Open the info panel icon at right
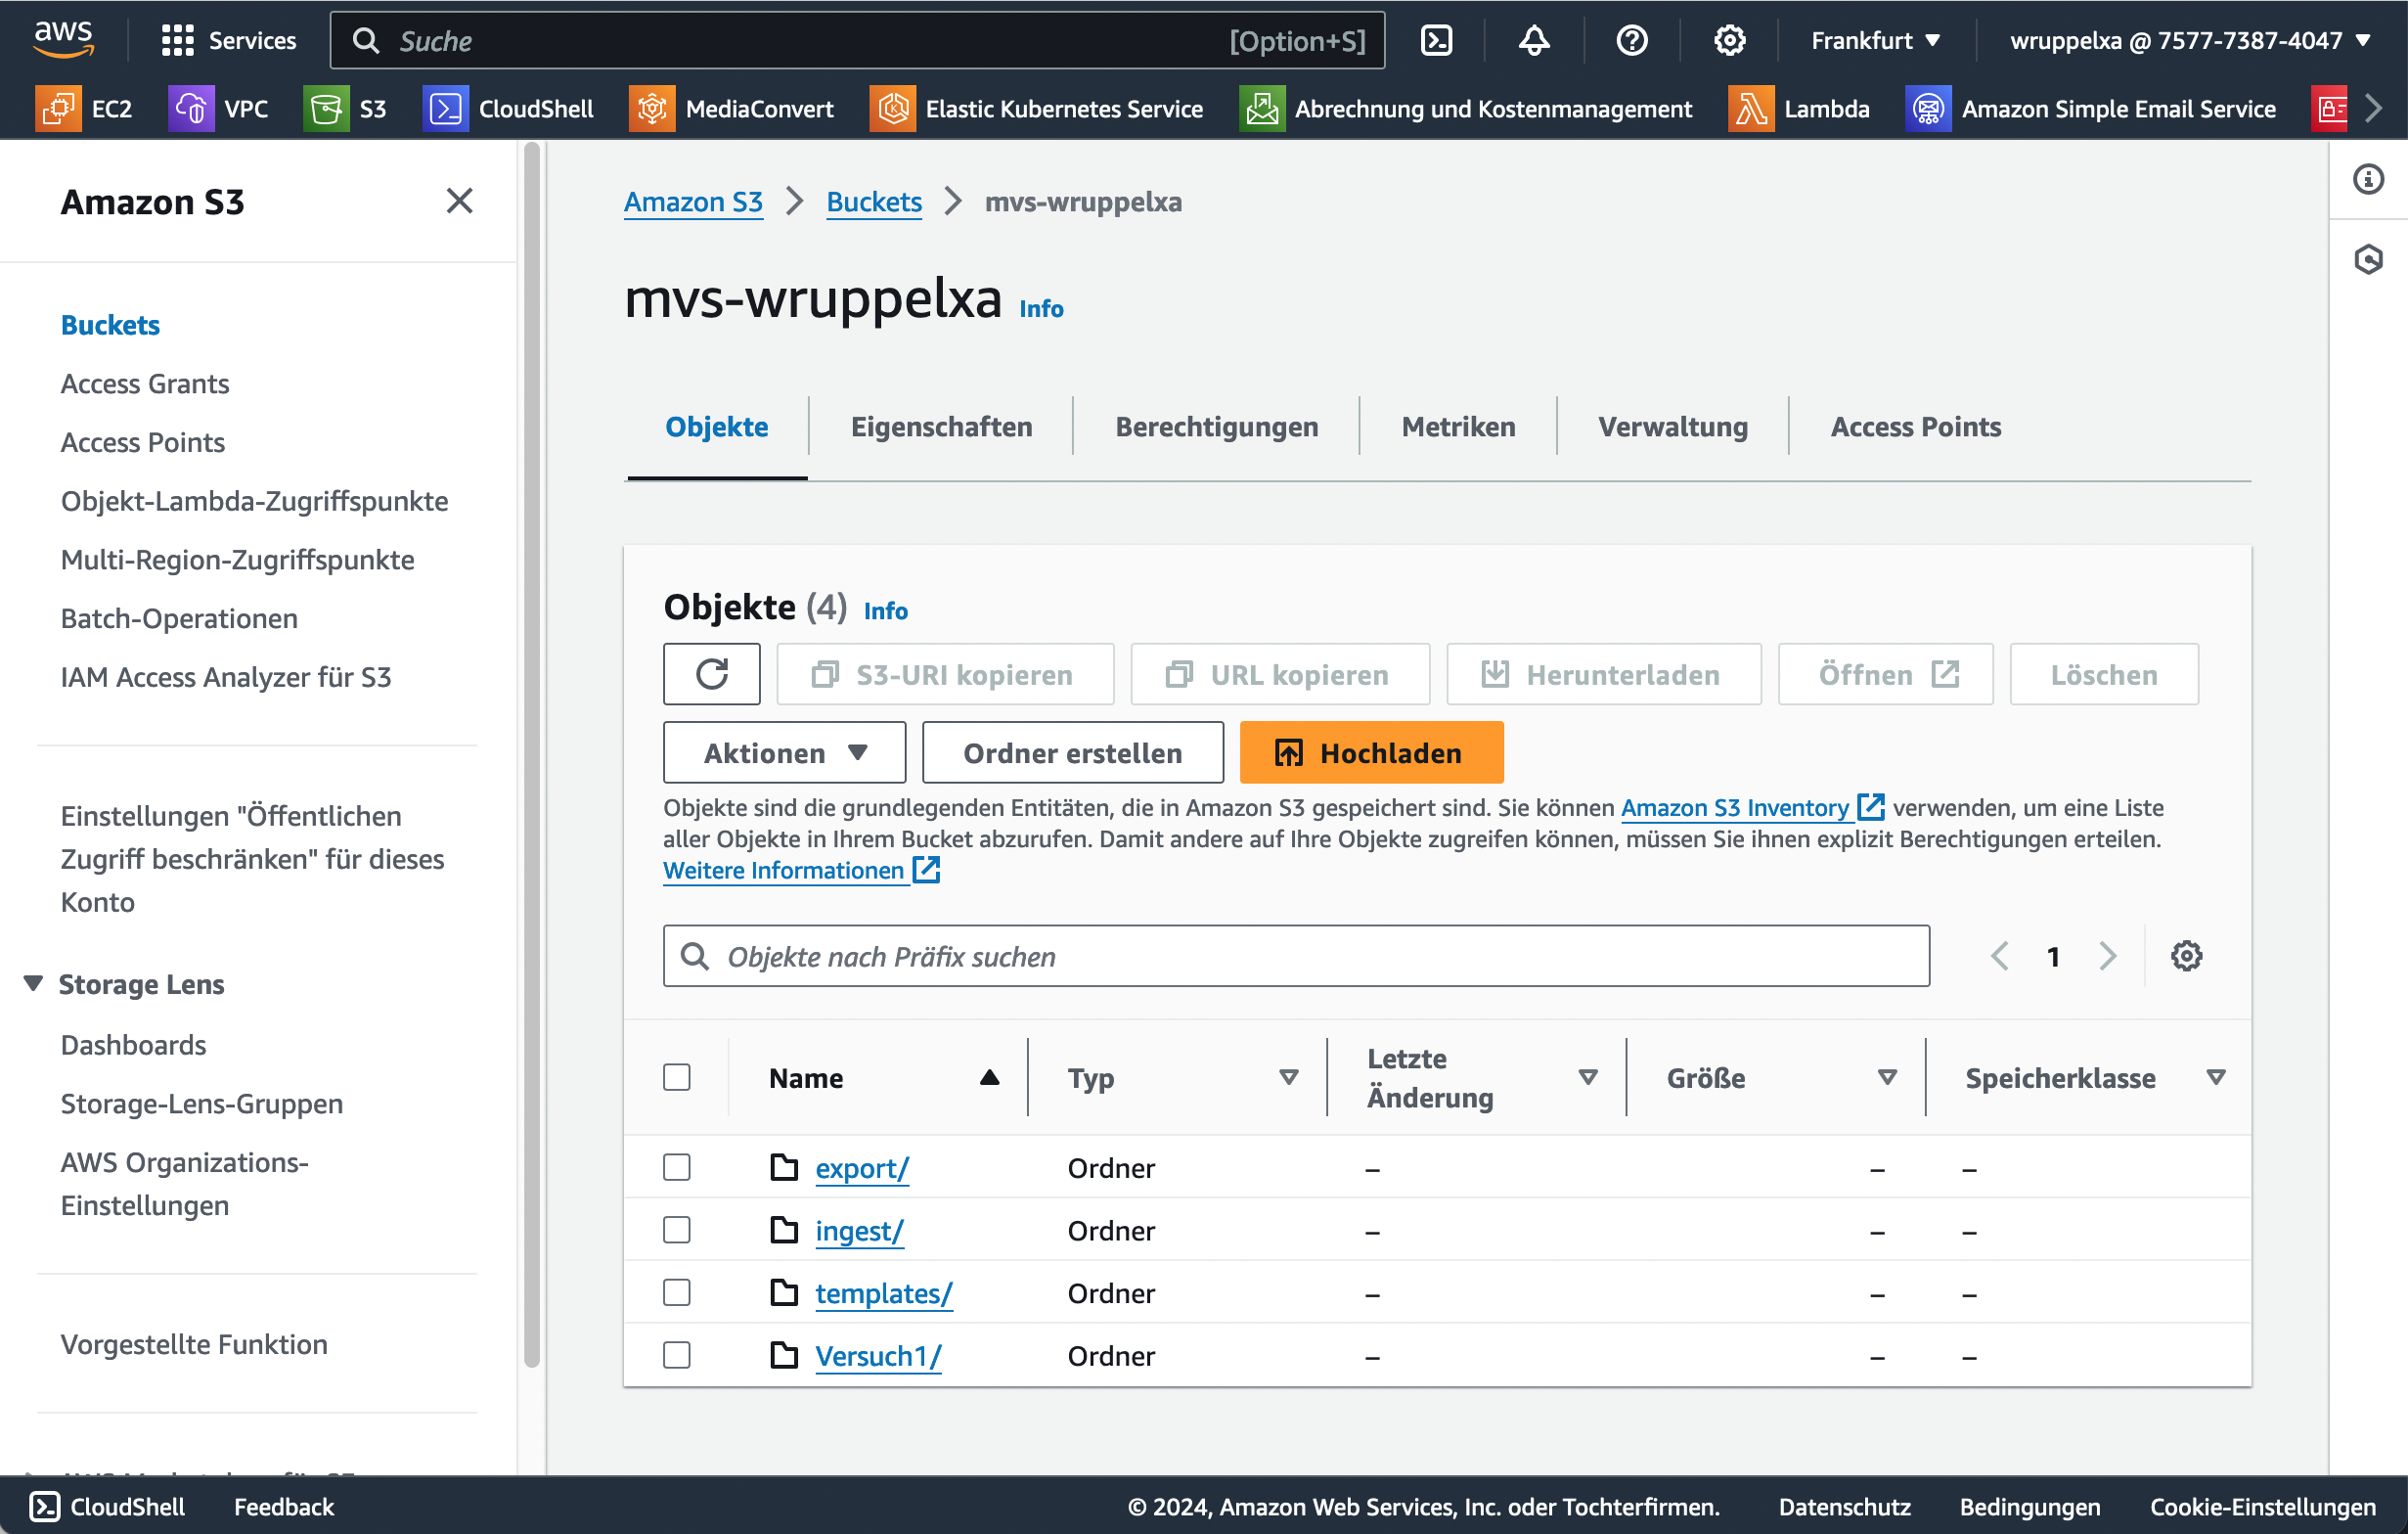Viewport: 2408px width, 1534px height. [2368, 179]
